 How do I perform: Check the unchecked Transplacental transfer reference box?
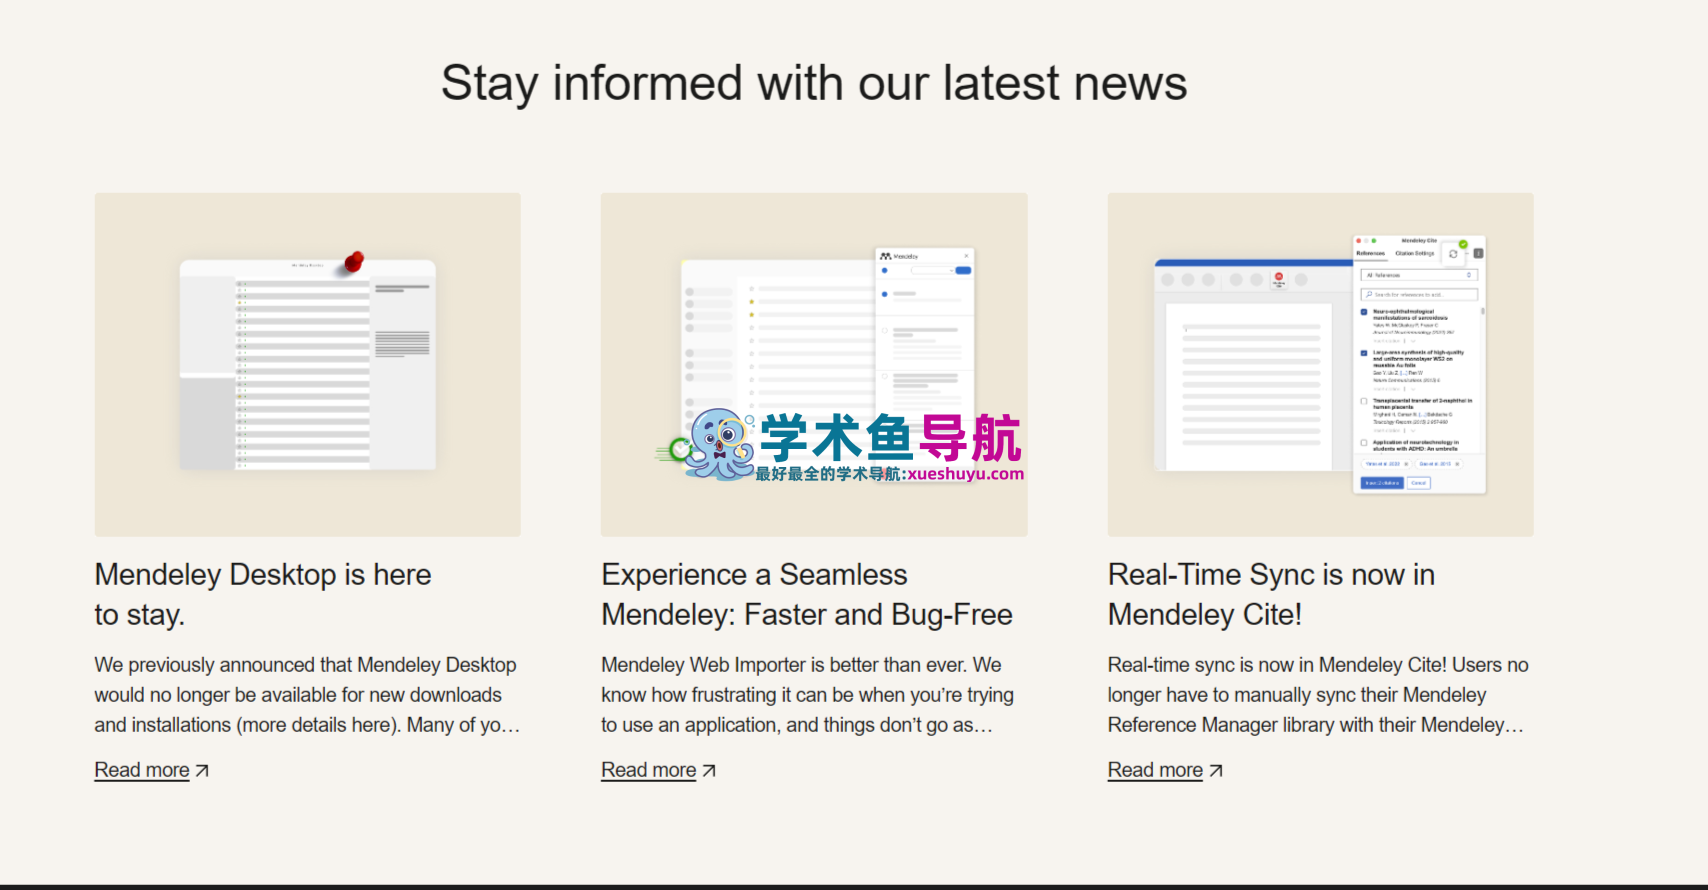(1364, 401)
